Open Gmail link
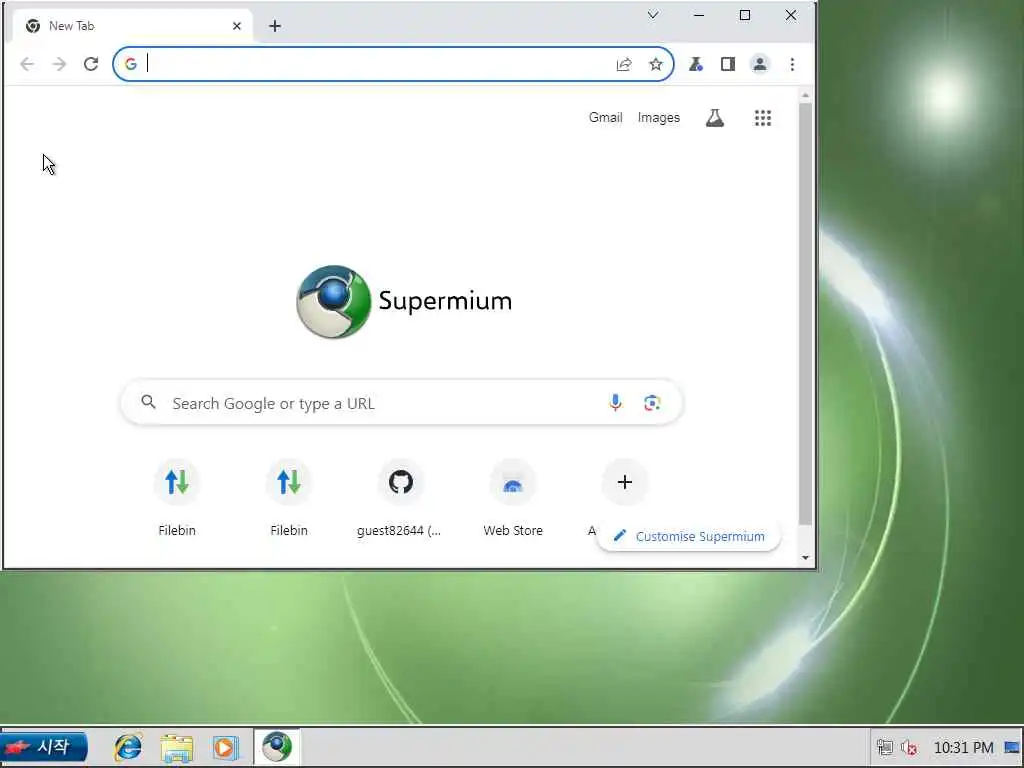This screenshot has width=1024, height=768. (x=605, y=118)
